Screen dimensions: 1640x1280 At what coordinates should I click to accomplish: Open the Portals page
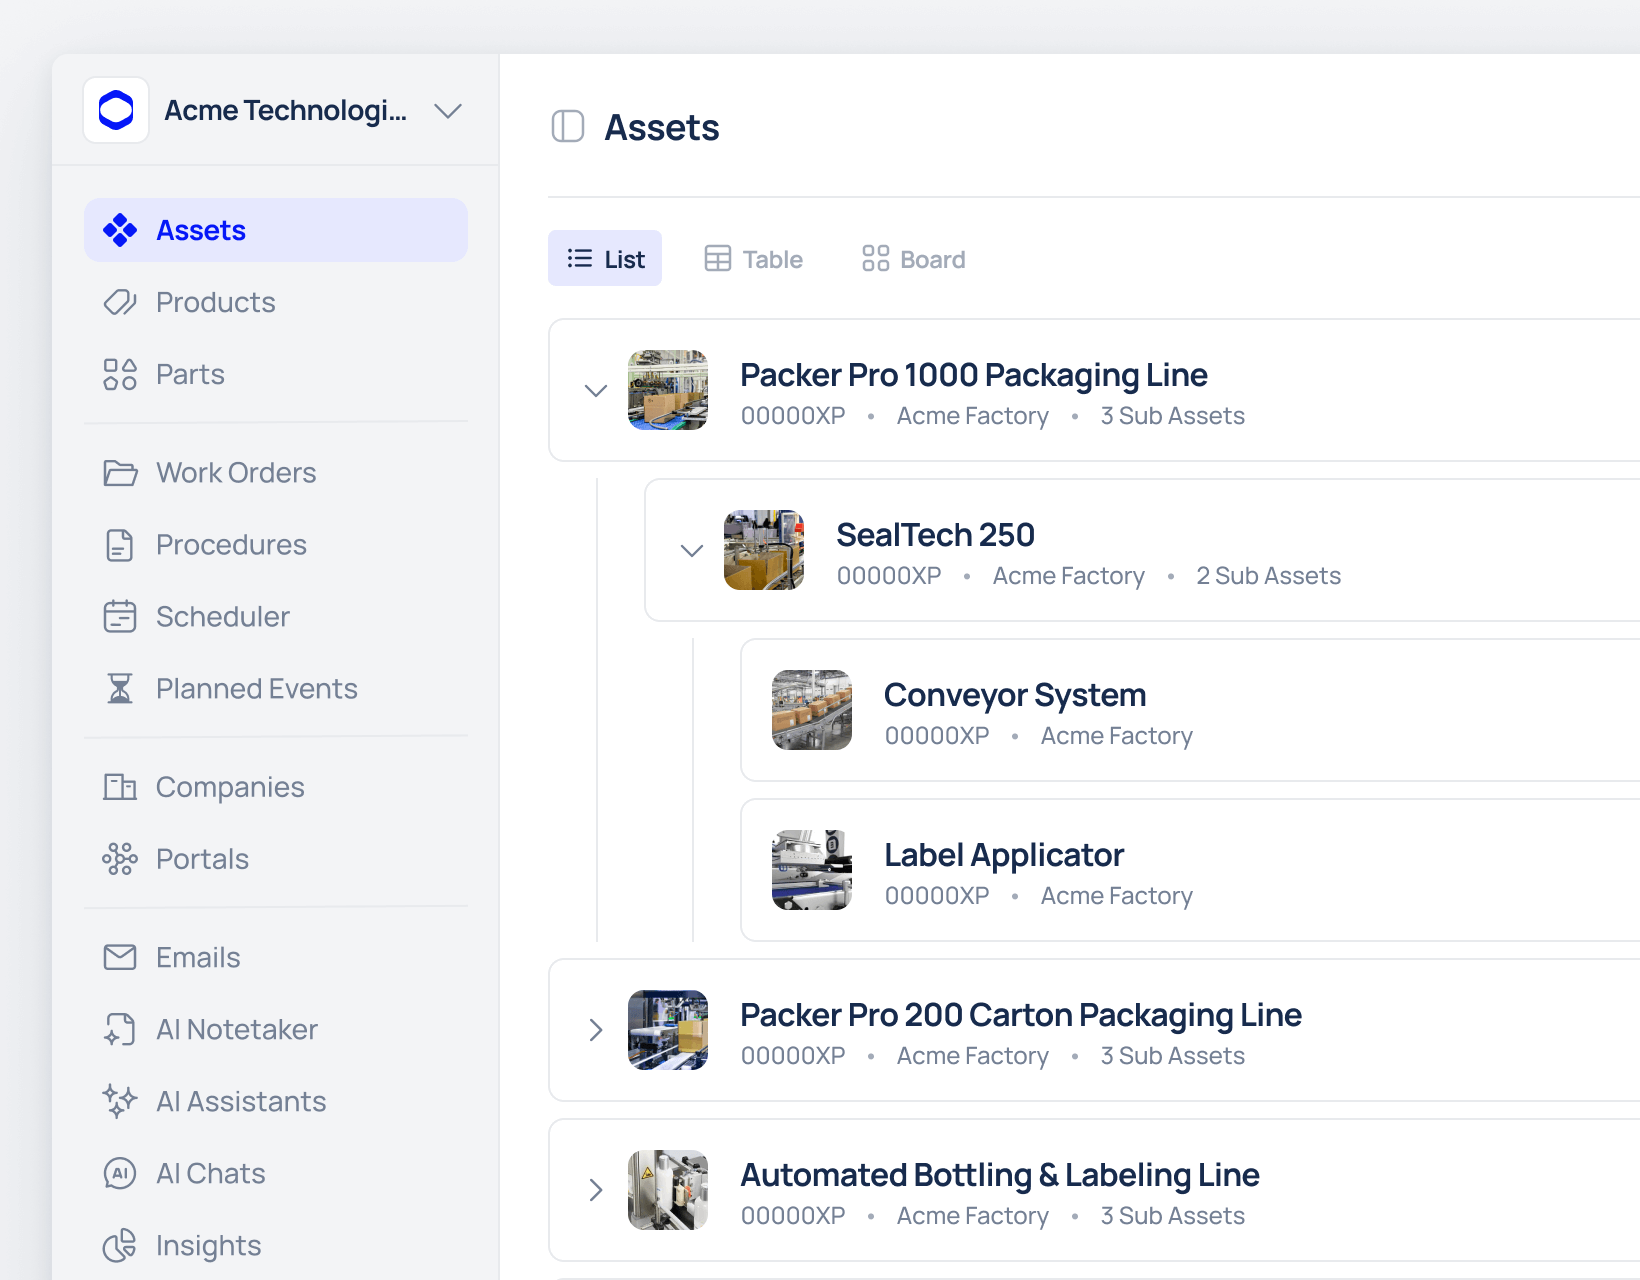(276, 859)
